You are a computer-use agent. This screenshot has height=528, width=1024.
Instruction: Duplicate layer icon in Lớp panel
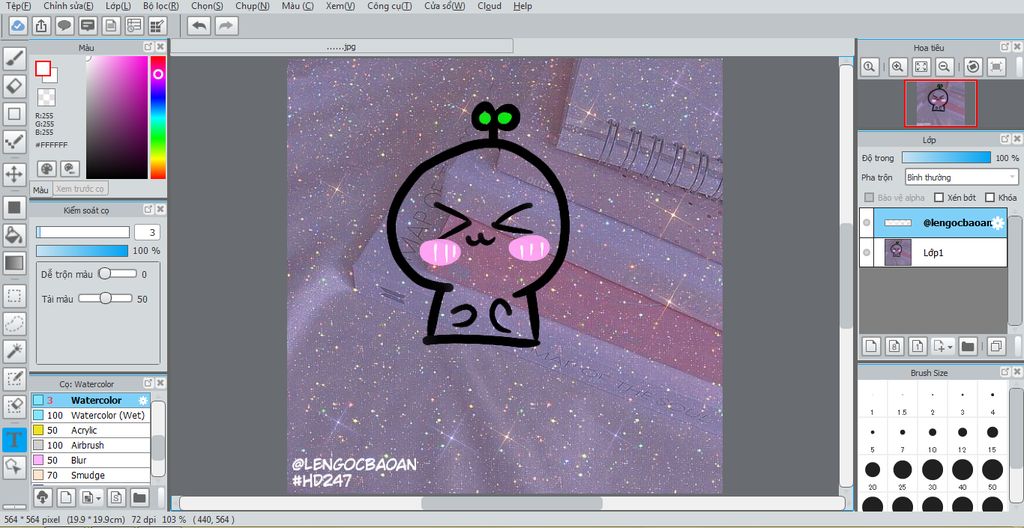[995, 346]
